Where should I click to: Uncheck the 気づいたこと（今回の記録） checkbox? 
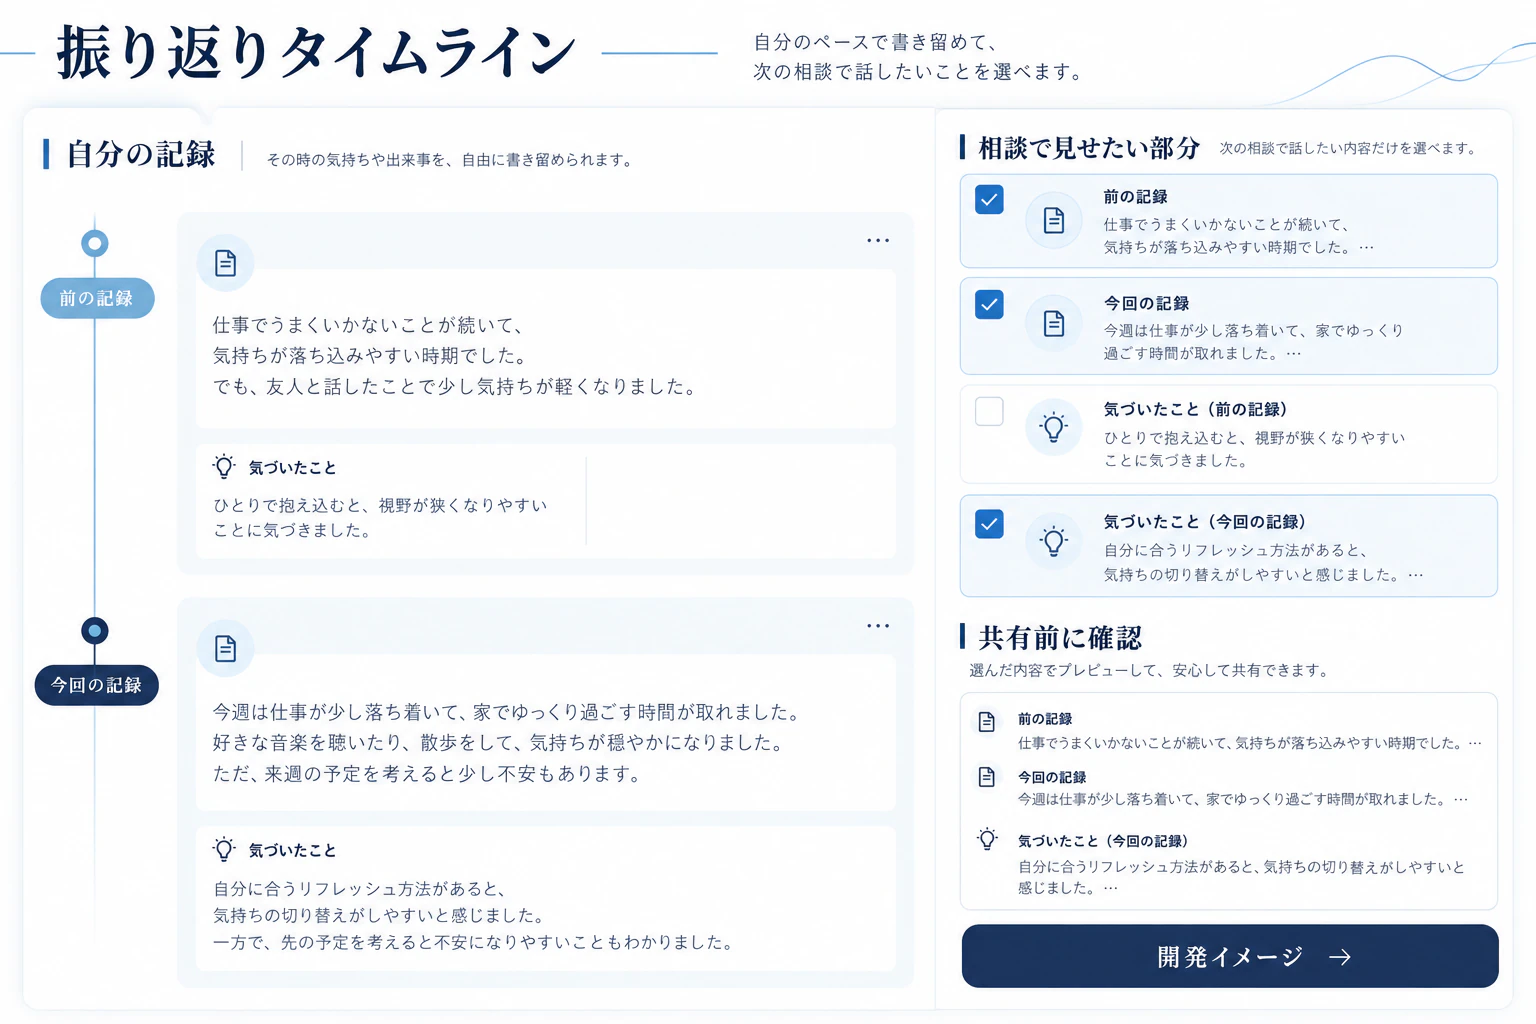[x=989, y=524]
